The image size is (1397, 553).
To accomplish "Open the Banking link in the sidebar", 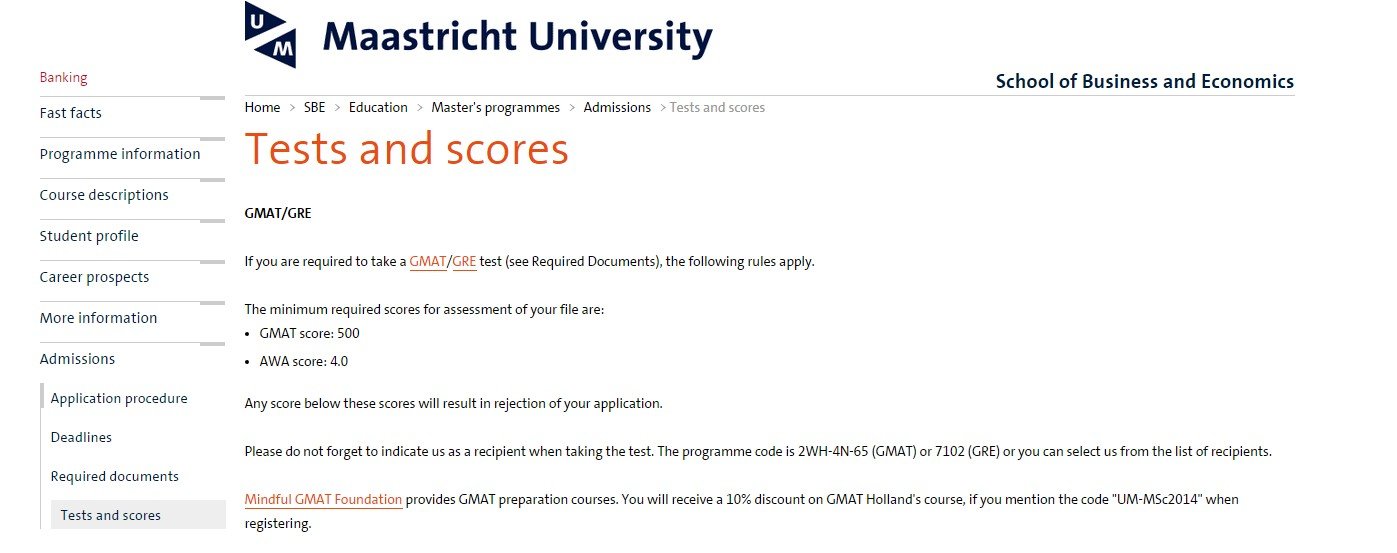I will (63, 77).
